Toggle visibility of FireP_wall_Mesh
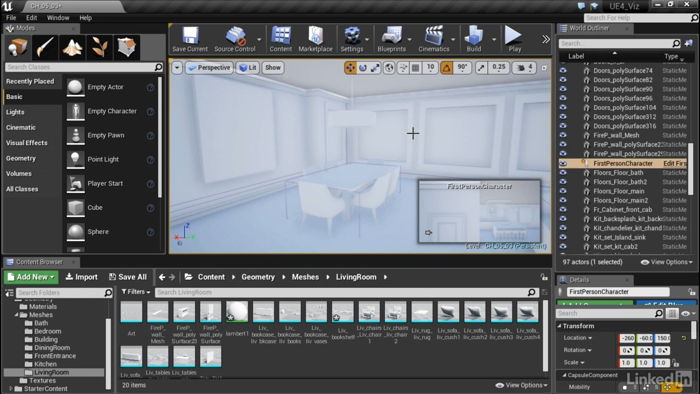 [563, 135]
